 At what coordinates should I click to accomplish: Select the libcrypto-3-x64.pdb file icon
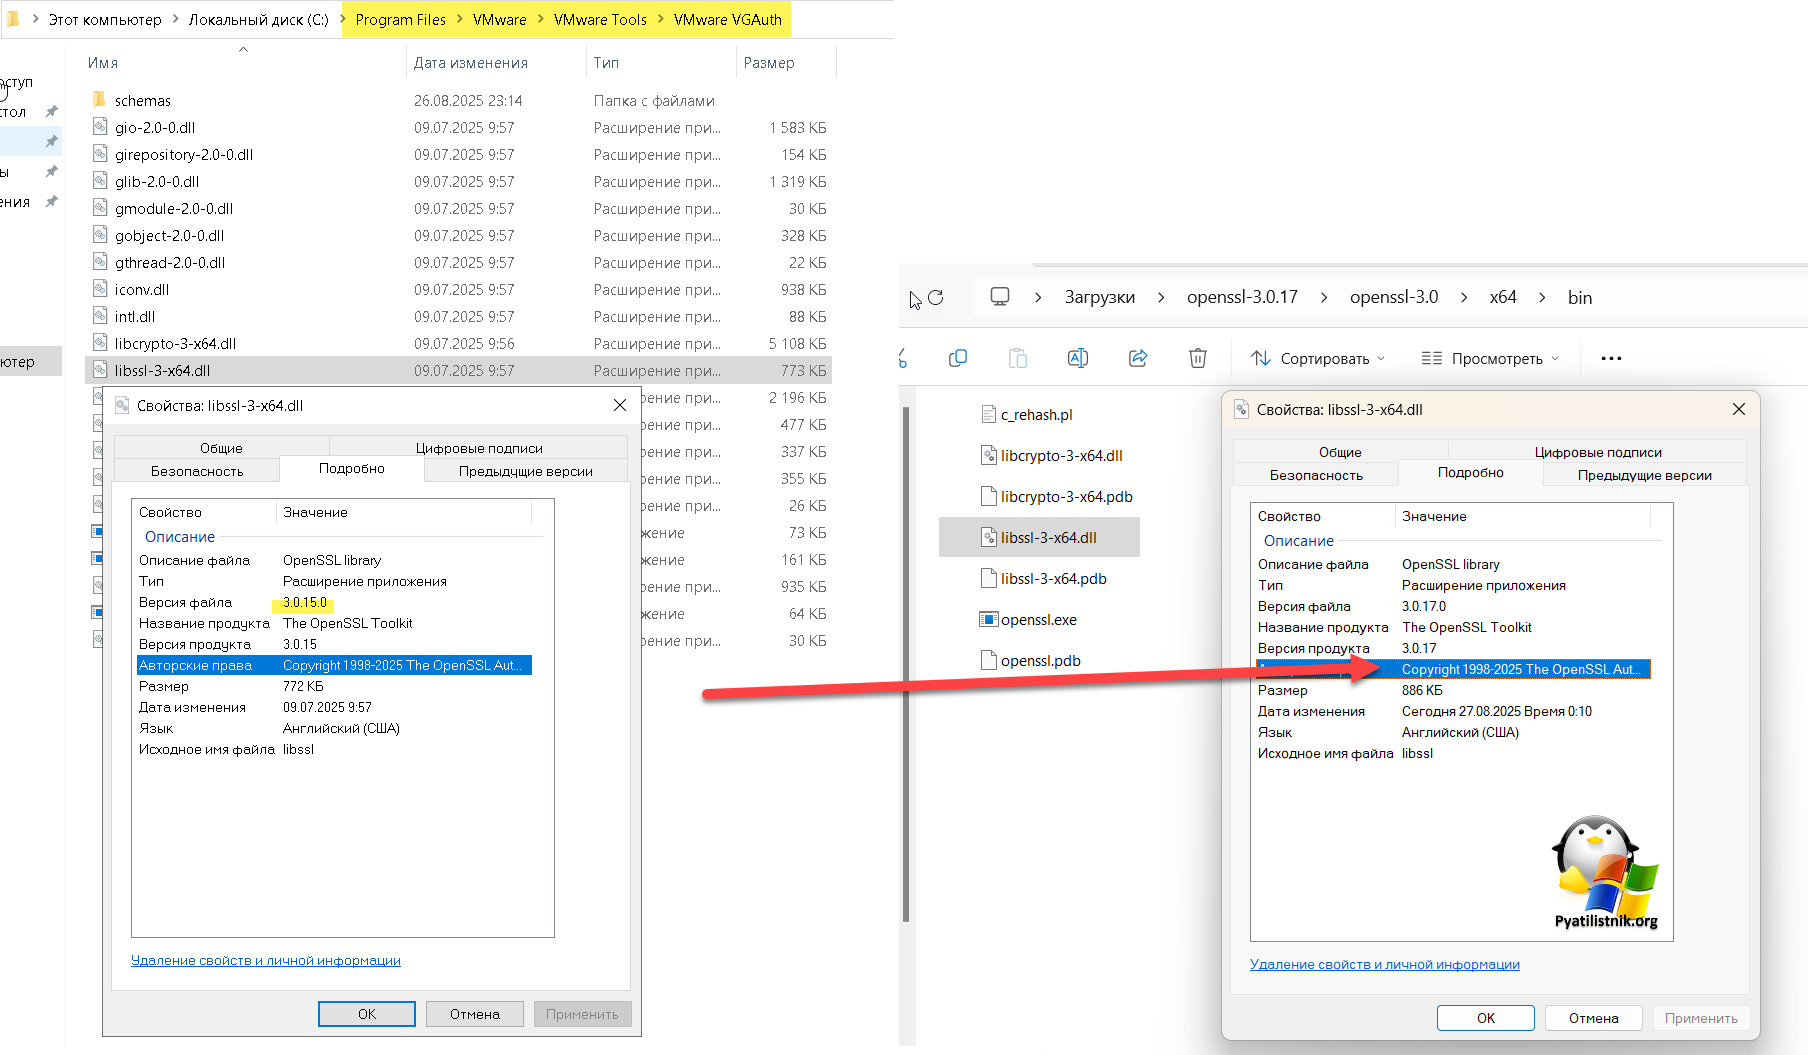pos(988,496)
